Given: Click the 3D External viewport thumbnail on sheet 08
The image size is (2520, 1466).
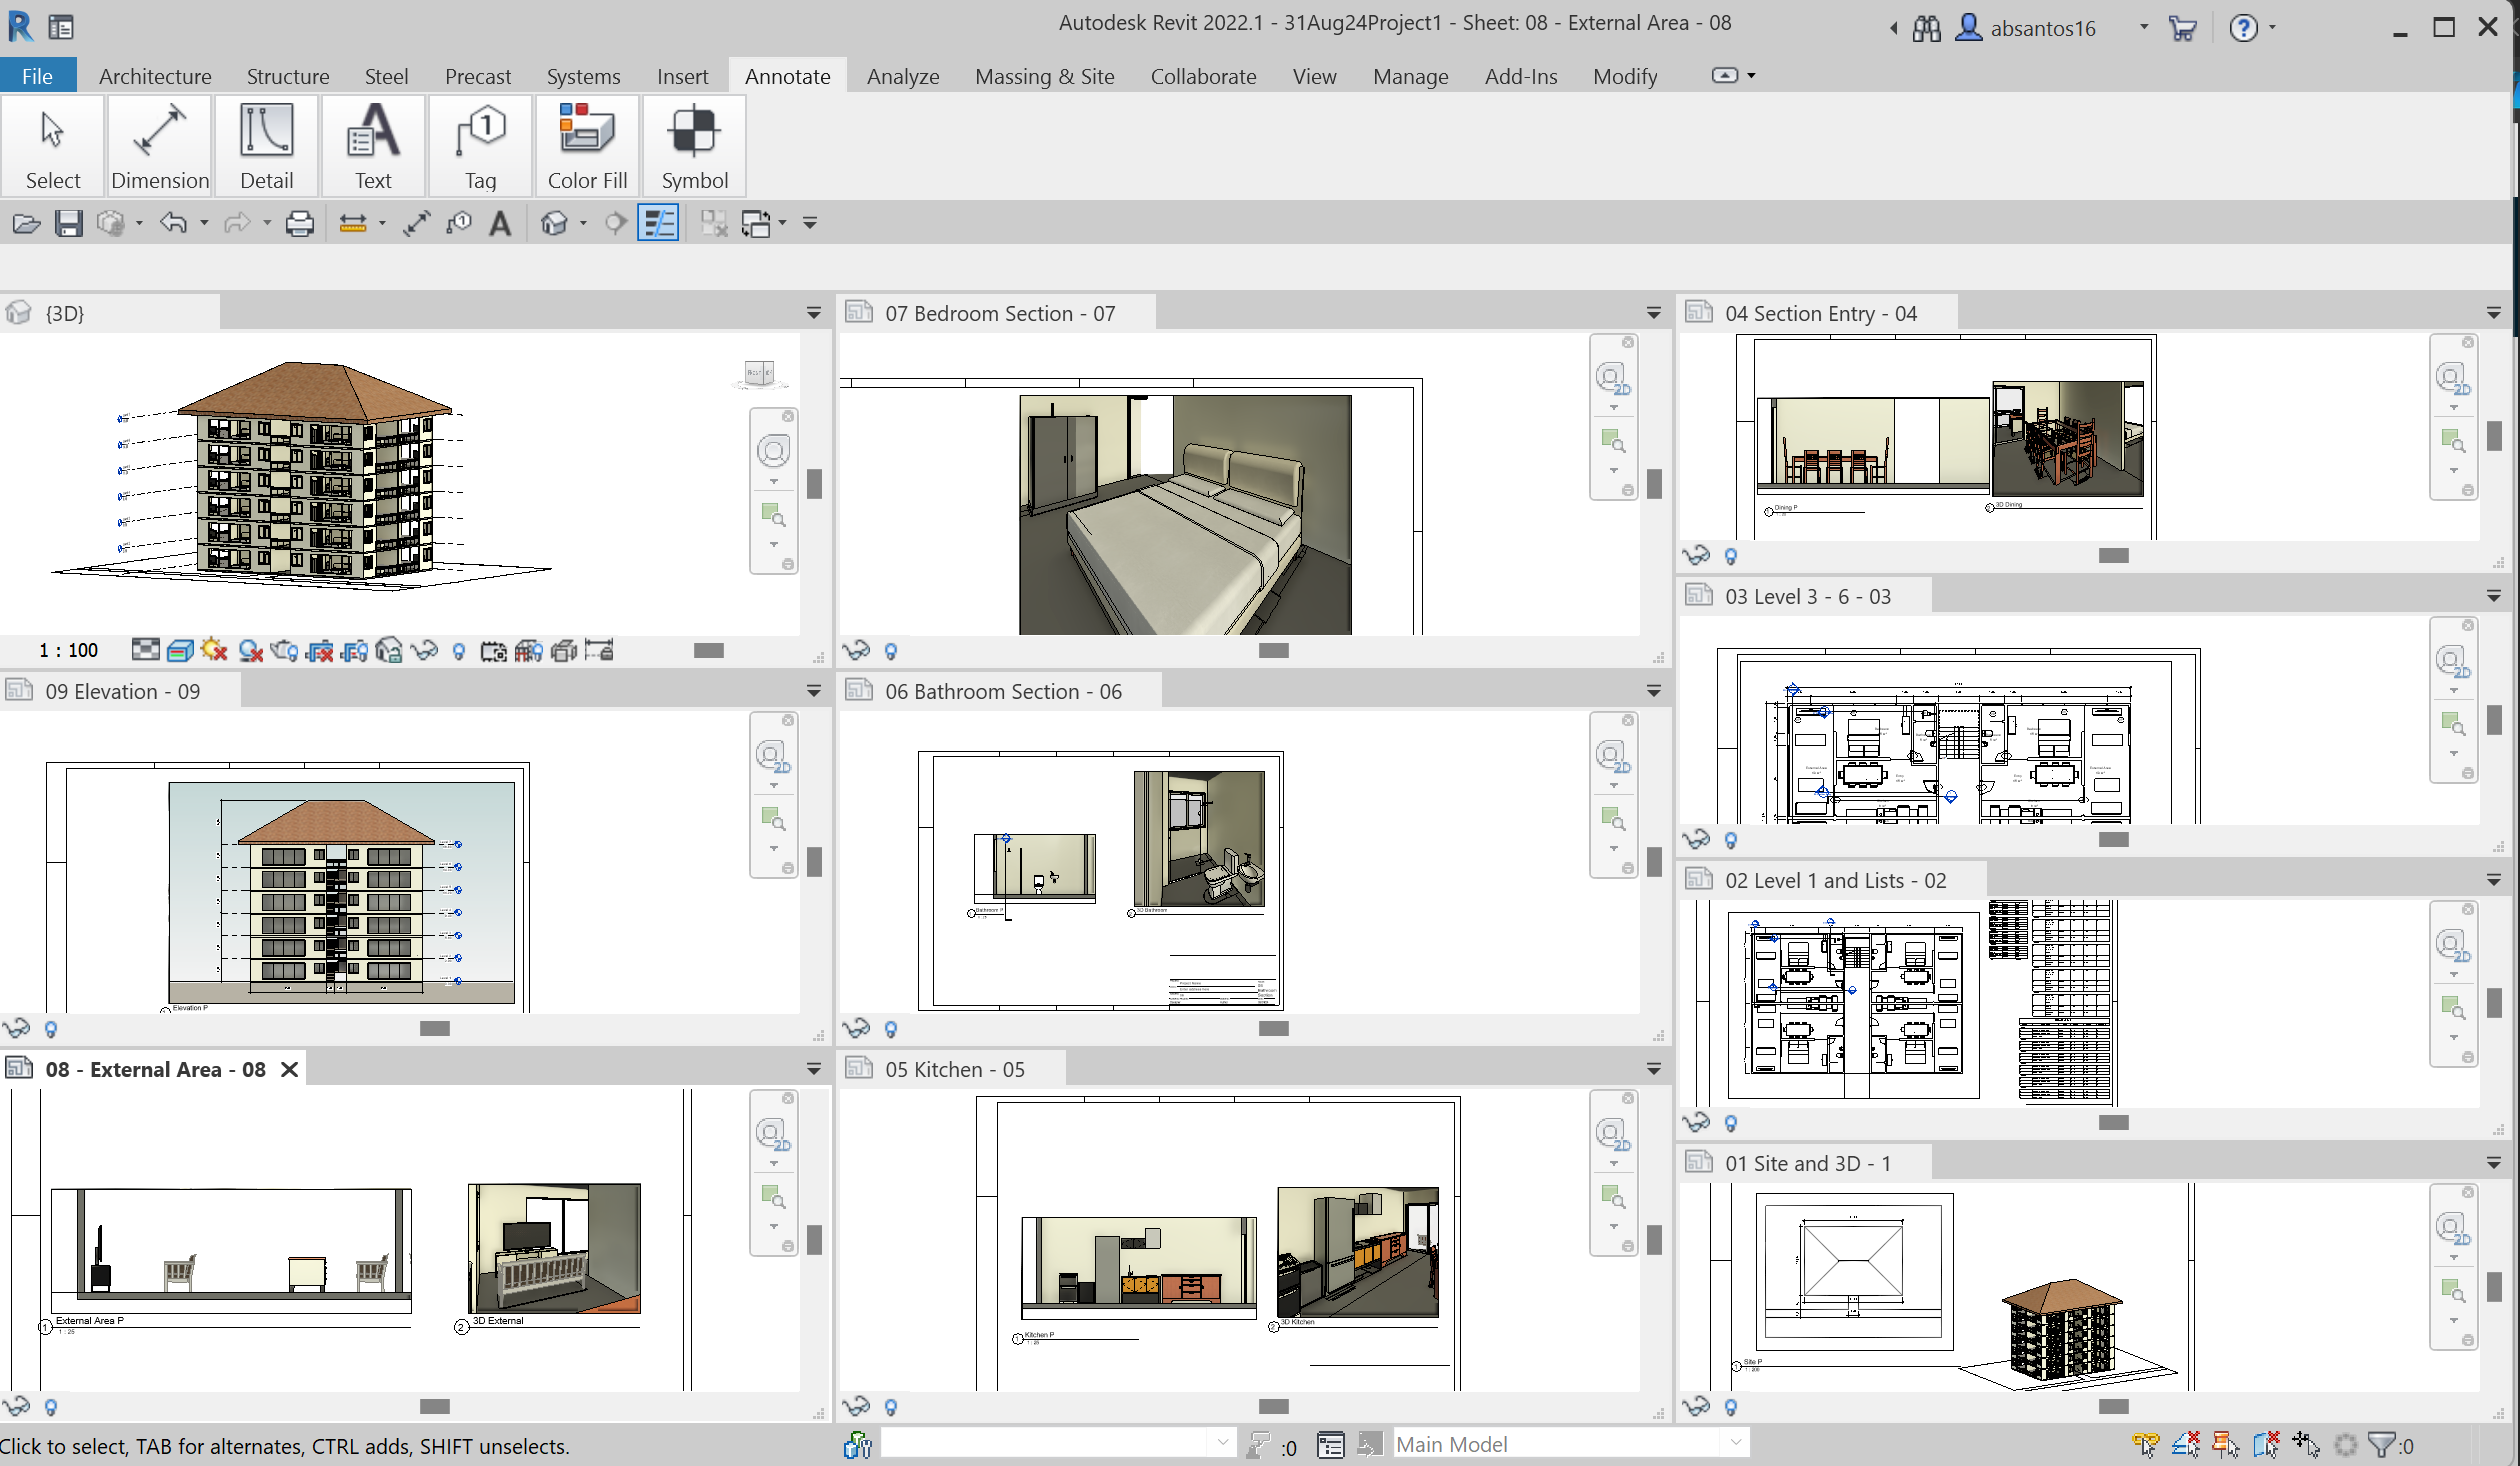Looking at the screenshot, I should tap(554, 1248).
